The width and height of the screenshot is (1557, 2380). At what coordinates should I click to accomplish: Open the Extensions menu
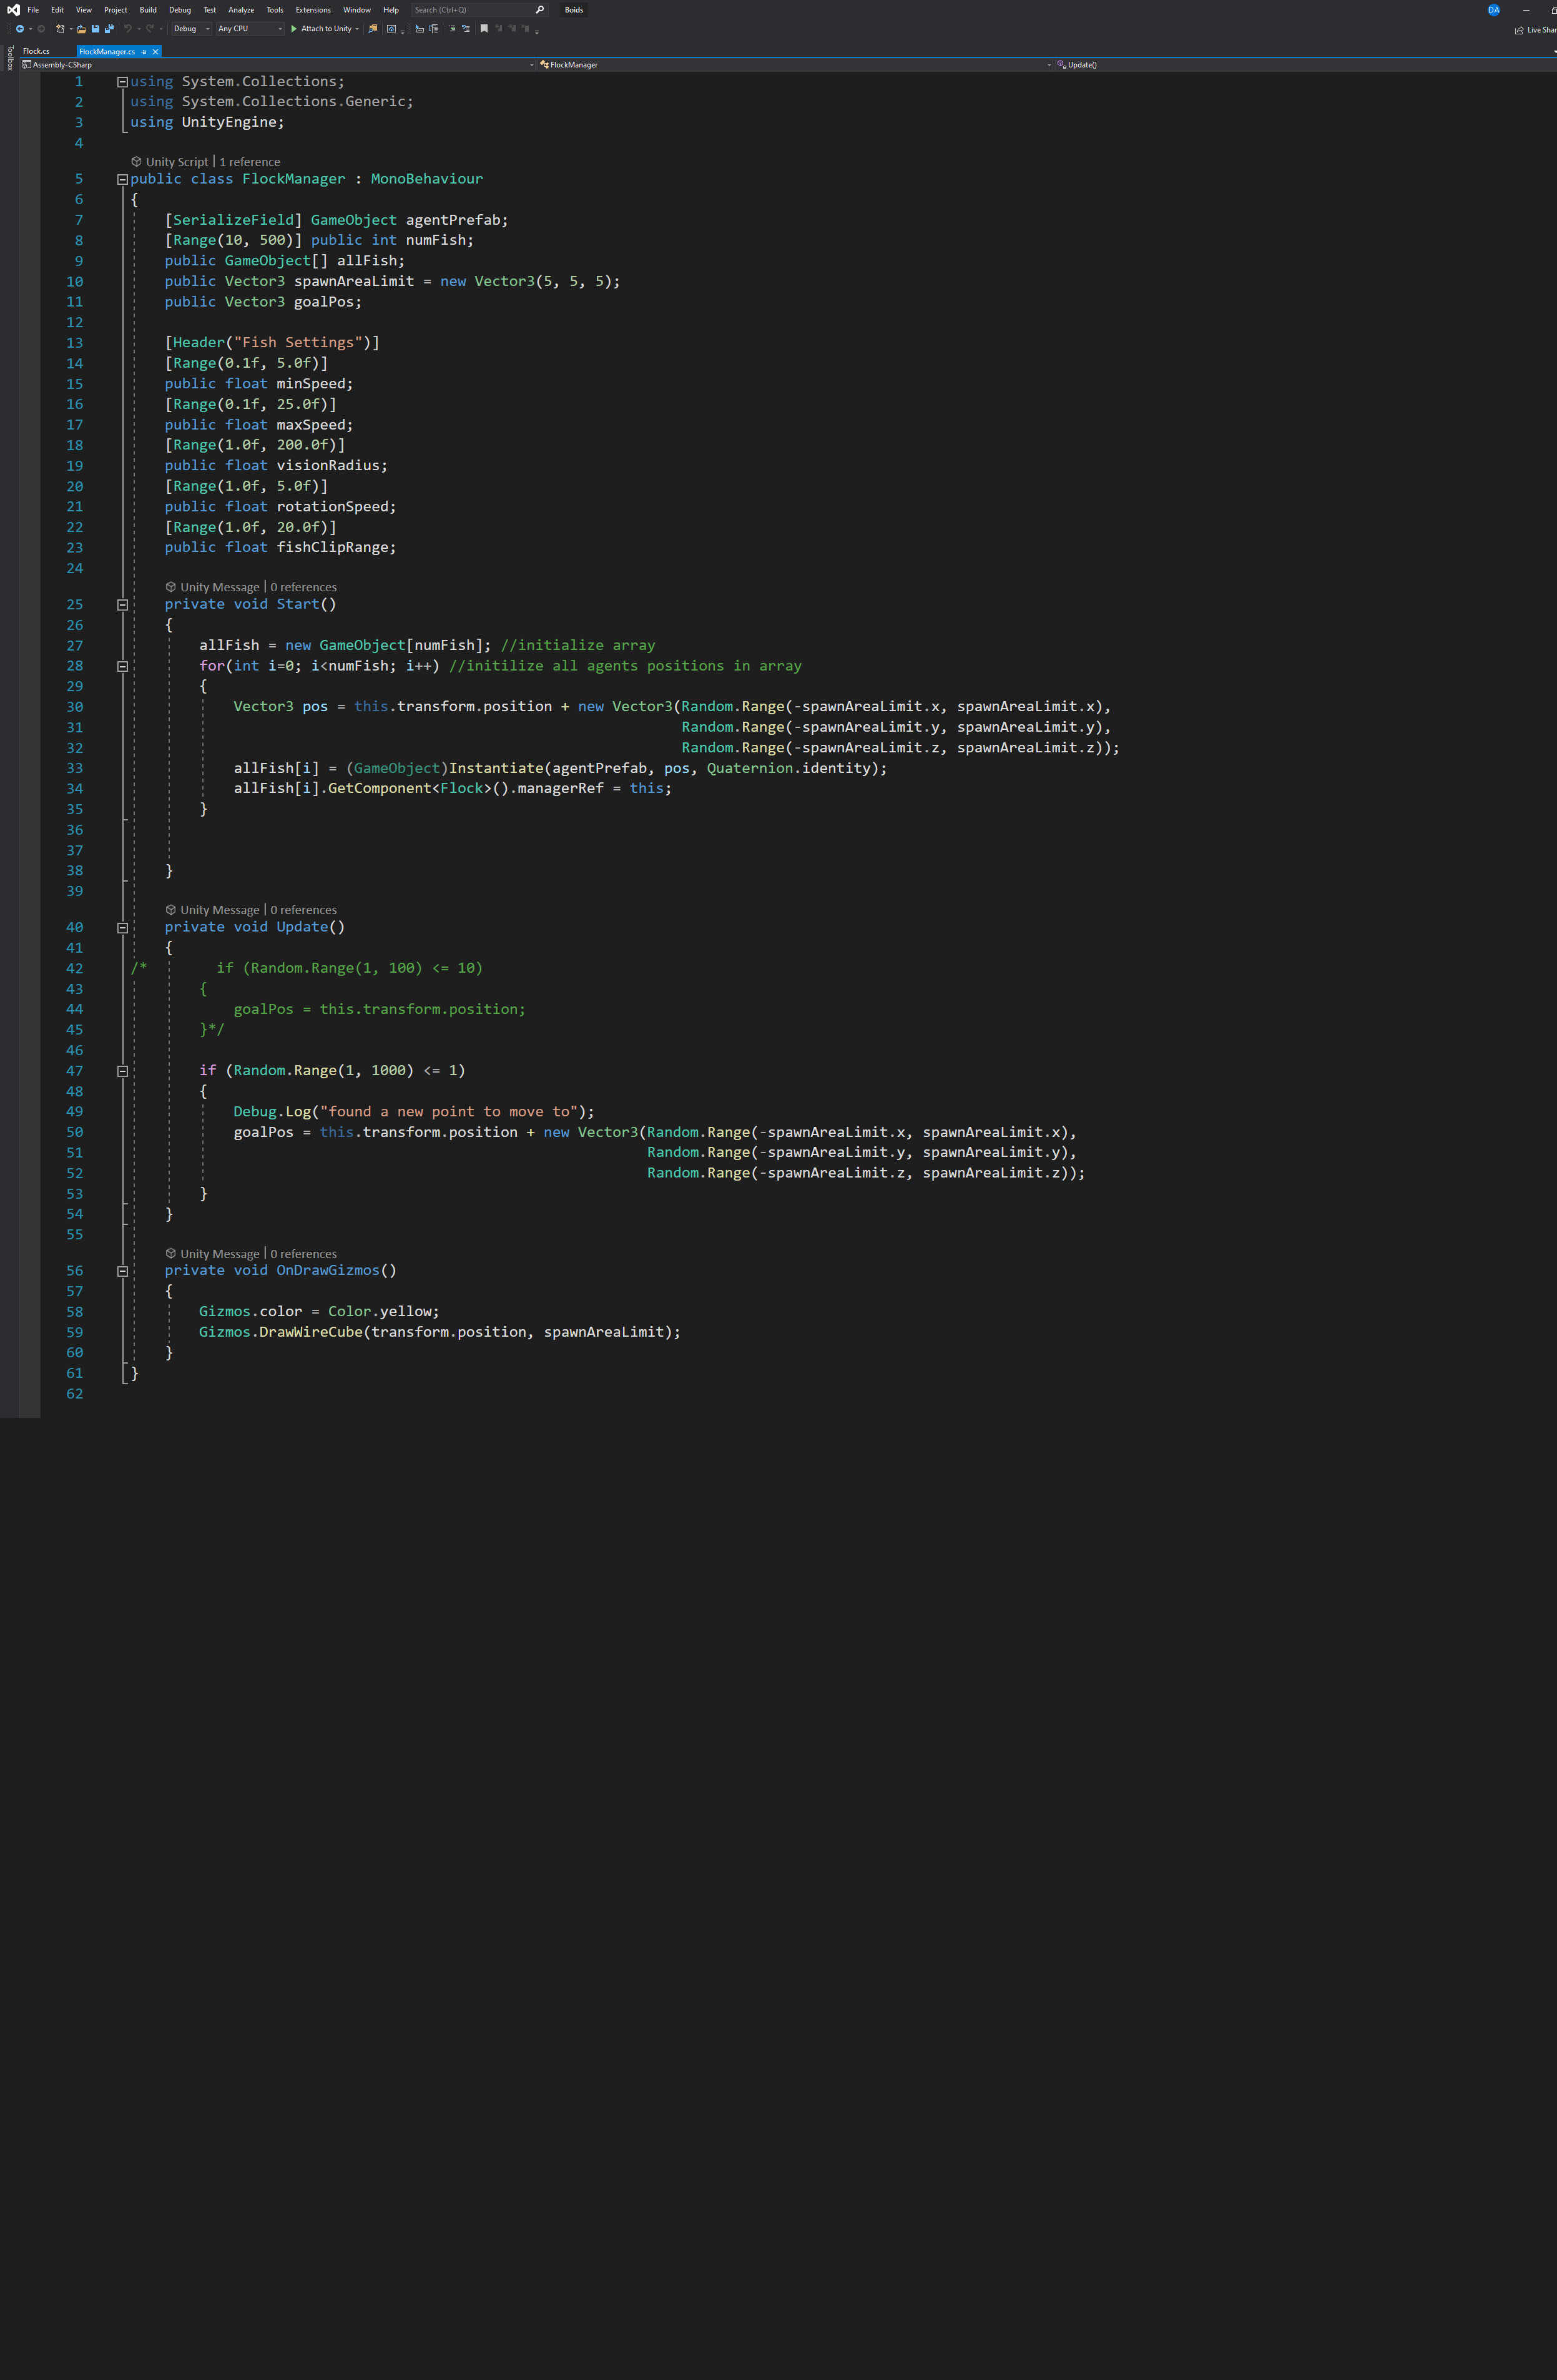(313, 10)
